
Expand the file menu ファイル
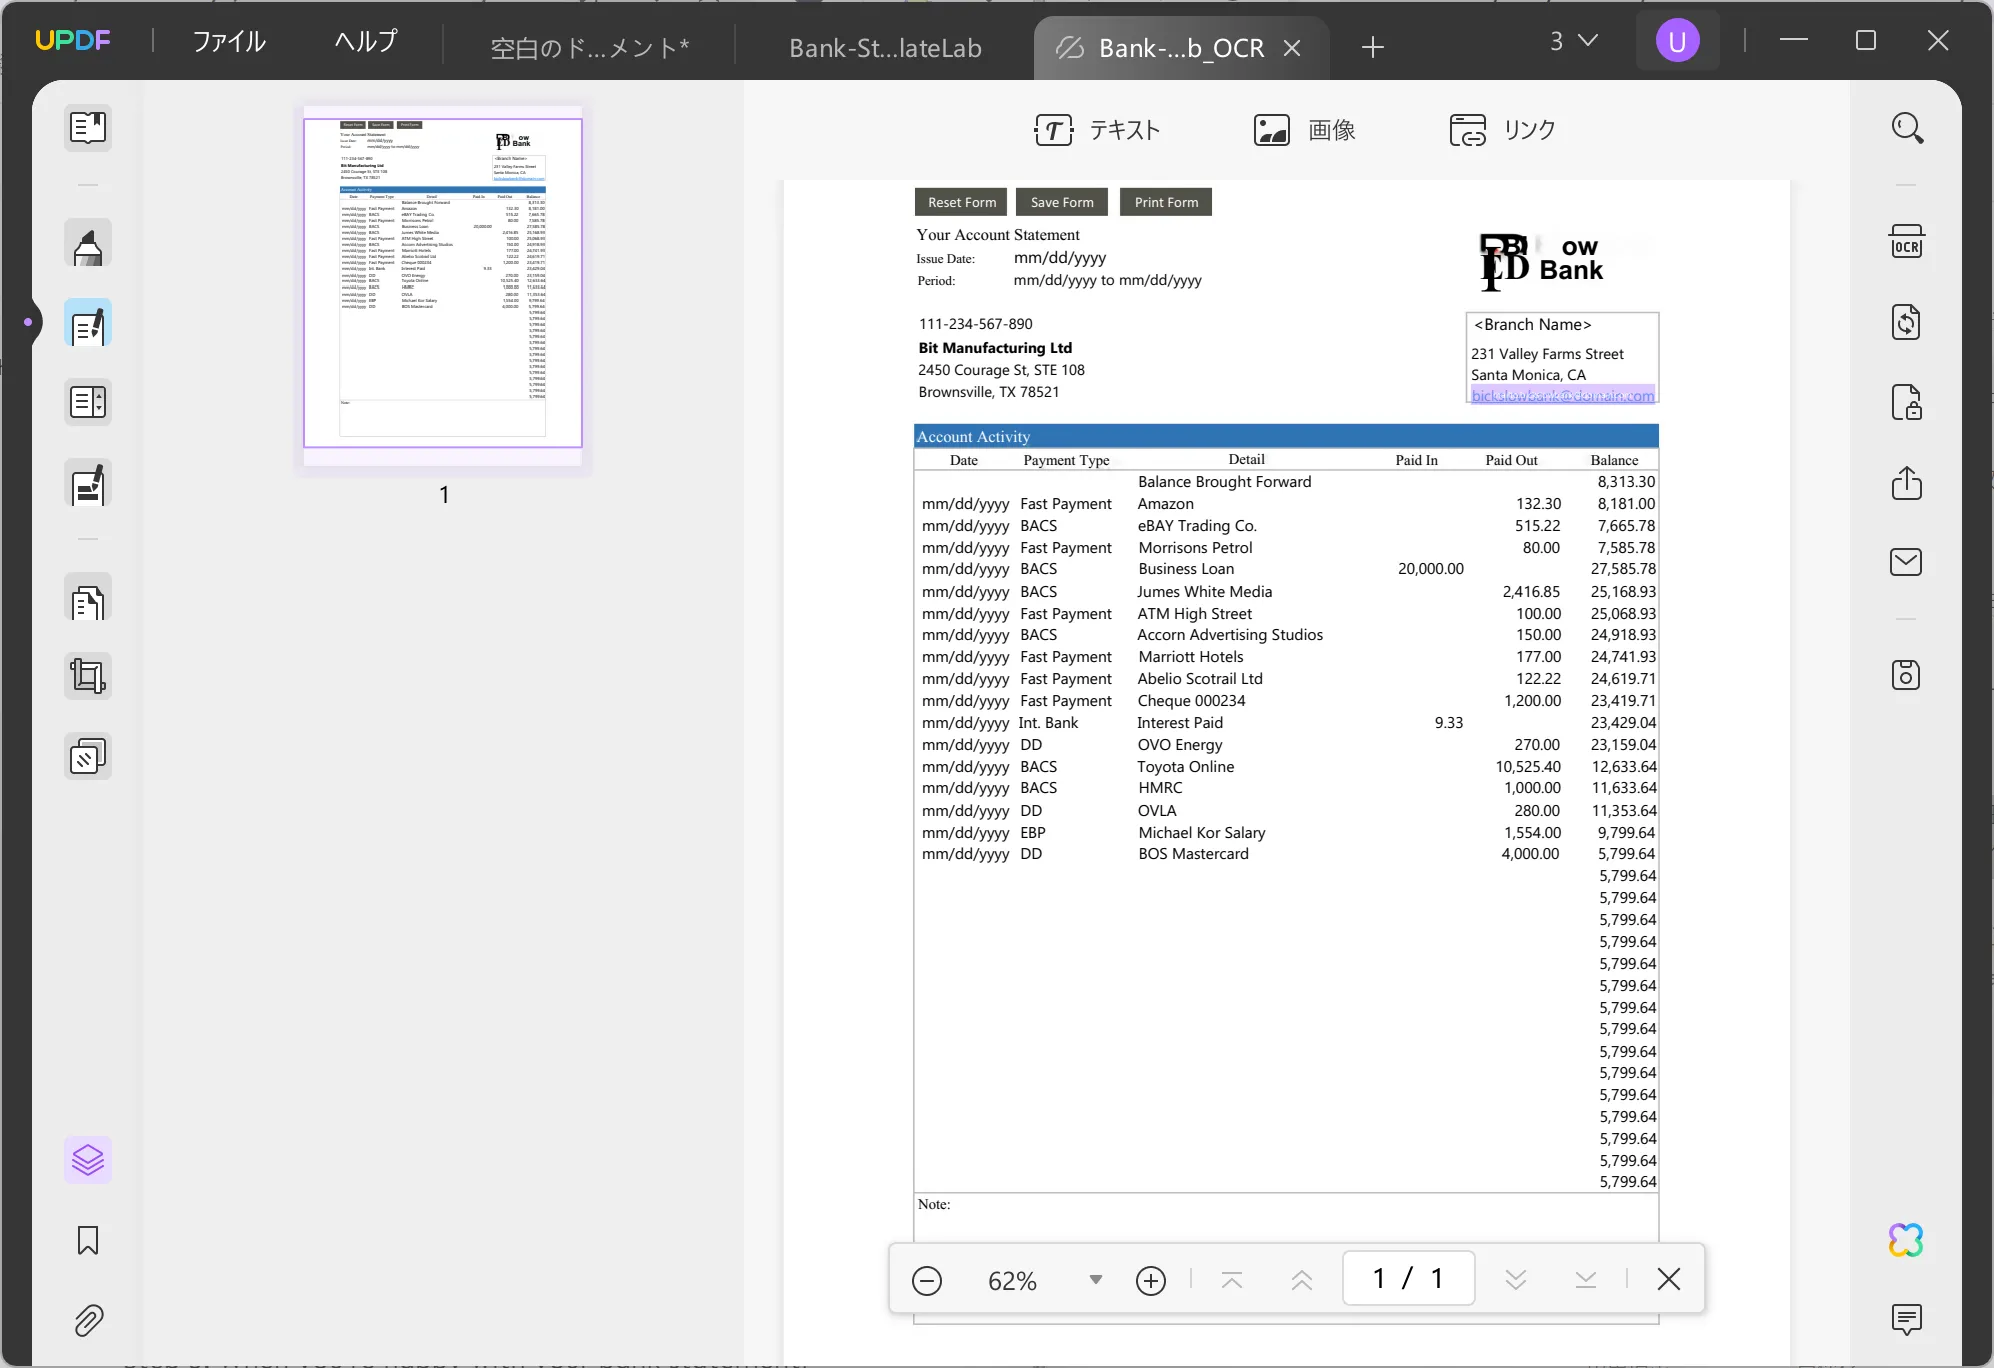pyautogui.click(x=230, y=41)
